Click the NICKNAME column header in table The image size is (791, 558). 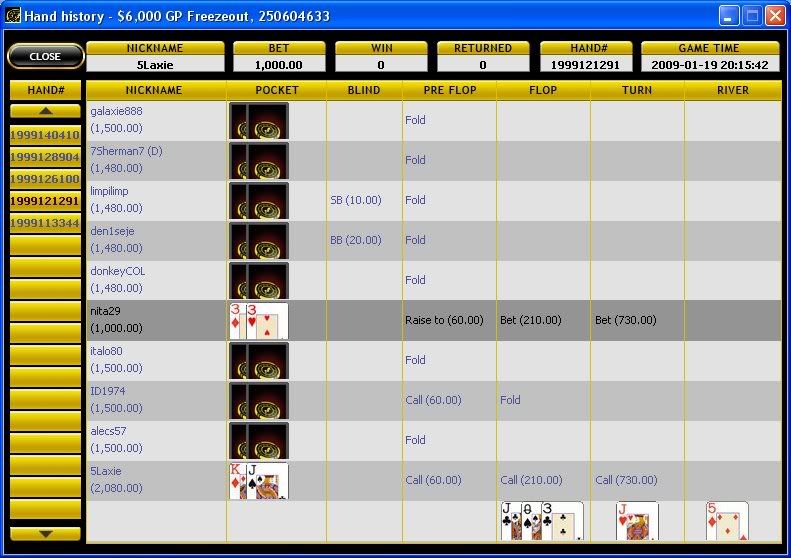154,90
